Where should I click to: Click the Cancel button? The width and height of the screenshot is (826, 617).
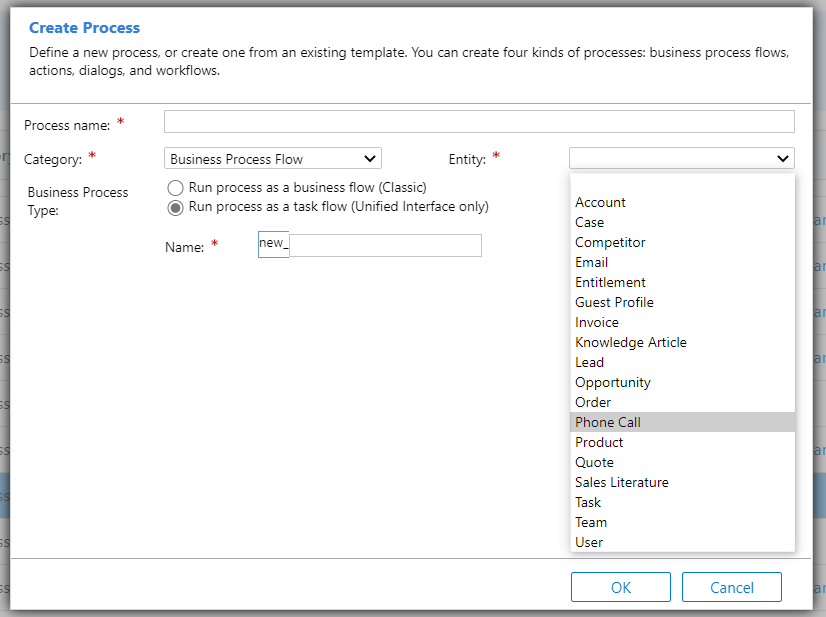coord(731,587)
